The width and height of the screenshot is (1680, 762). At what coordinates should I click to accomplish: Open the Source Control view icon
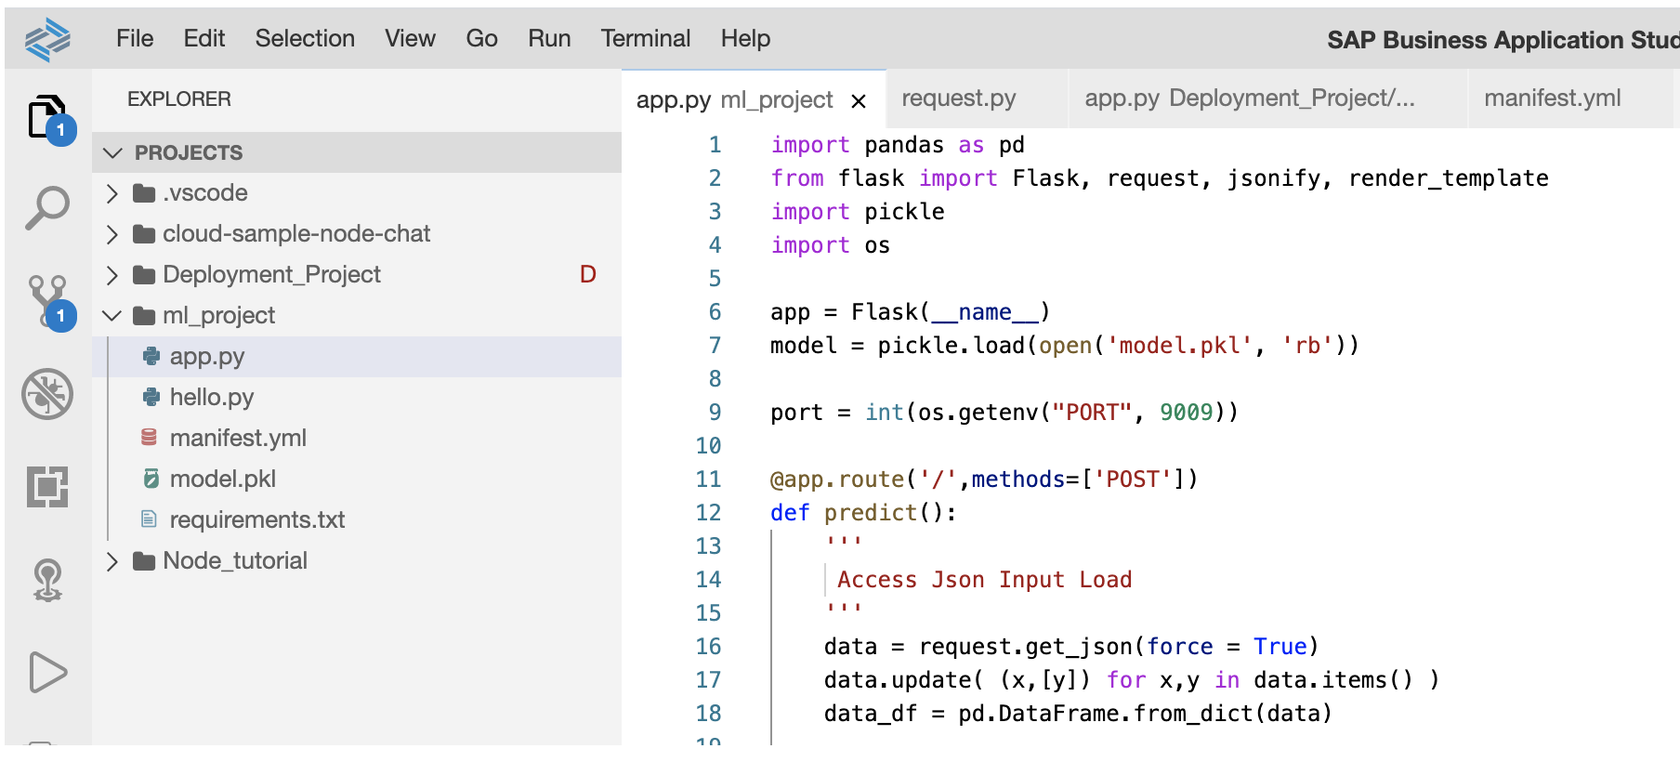tap(48, 301)
